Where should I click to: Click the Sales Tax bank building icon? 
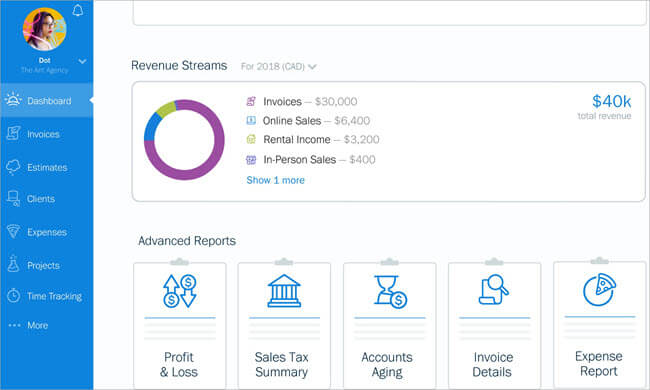[x=284, y=291]
